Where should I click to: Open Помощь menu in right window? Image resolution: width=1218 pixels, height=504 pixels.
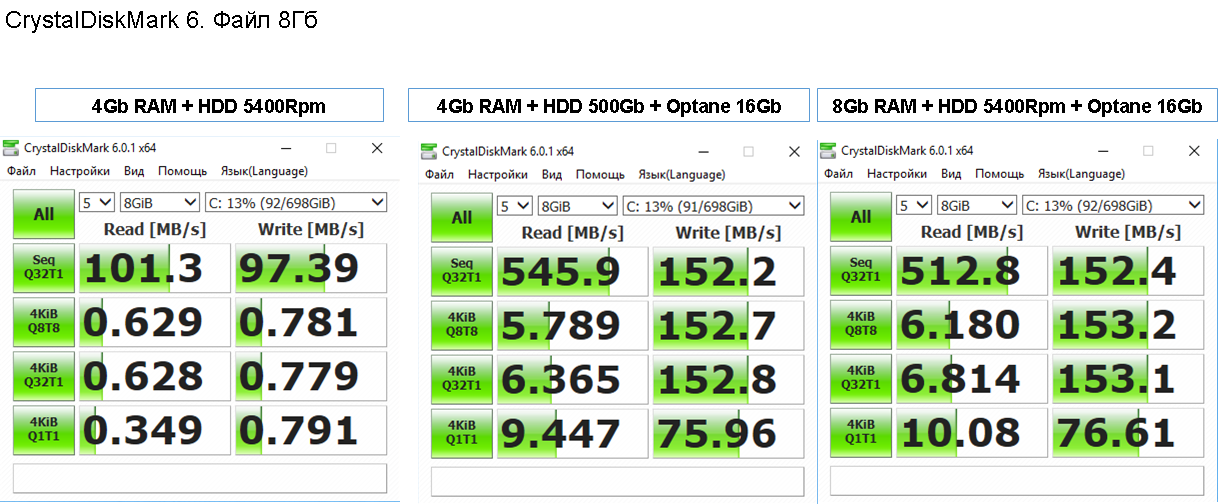[x=999, y=173]
